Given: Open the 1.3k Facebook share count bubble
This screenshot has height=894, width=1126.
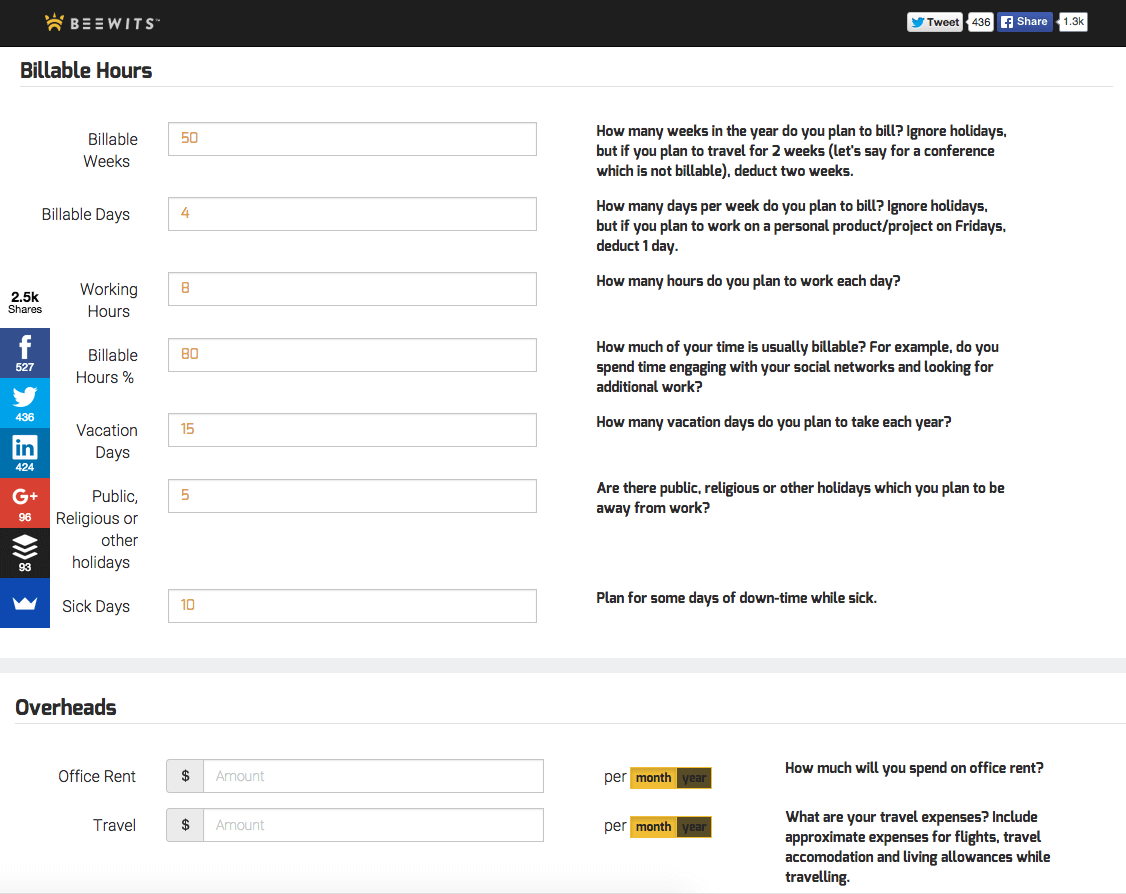Looking at the screenshot, I should tap(1073, 22).
